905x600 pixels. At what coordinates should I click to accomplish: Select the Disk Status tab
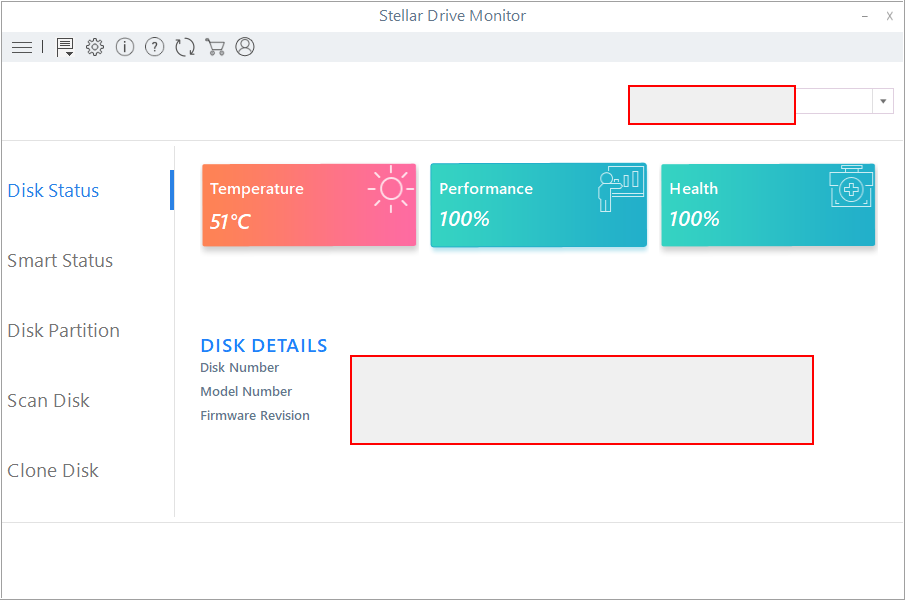[x=53, y=190]
